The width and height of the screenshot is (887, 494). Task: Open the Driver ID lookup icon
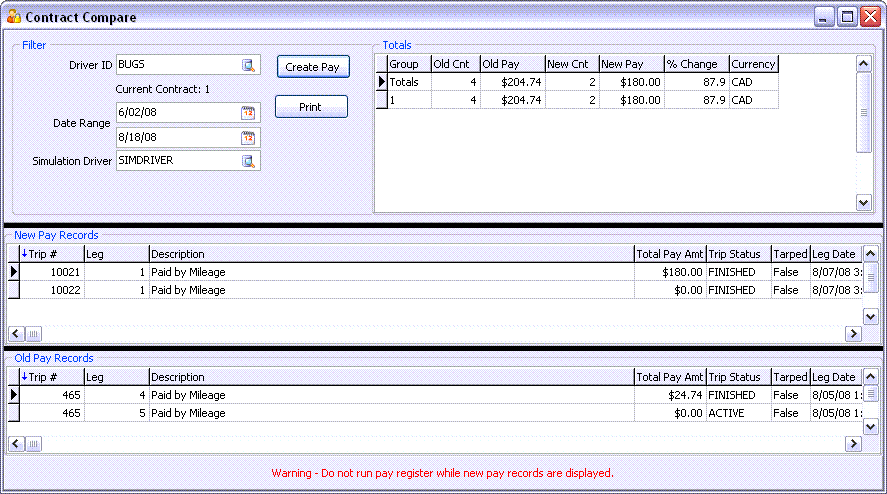tap(248, 65)
